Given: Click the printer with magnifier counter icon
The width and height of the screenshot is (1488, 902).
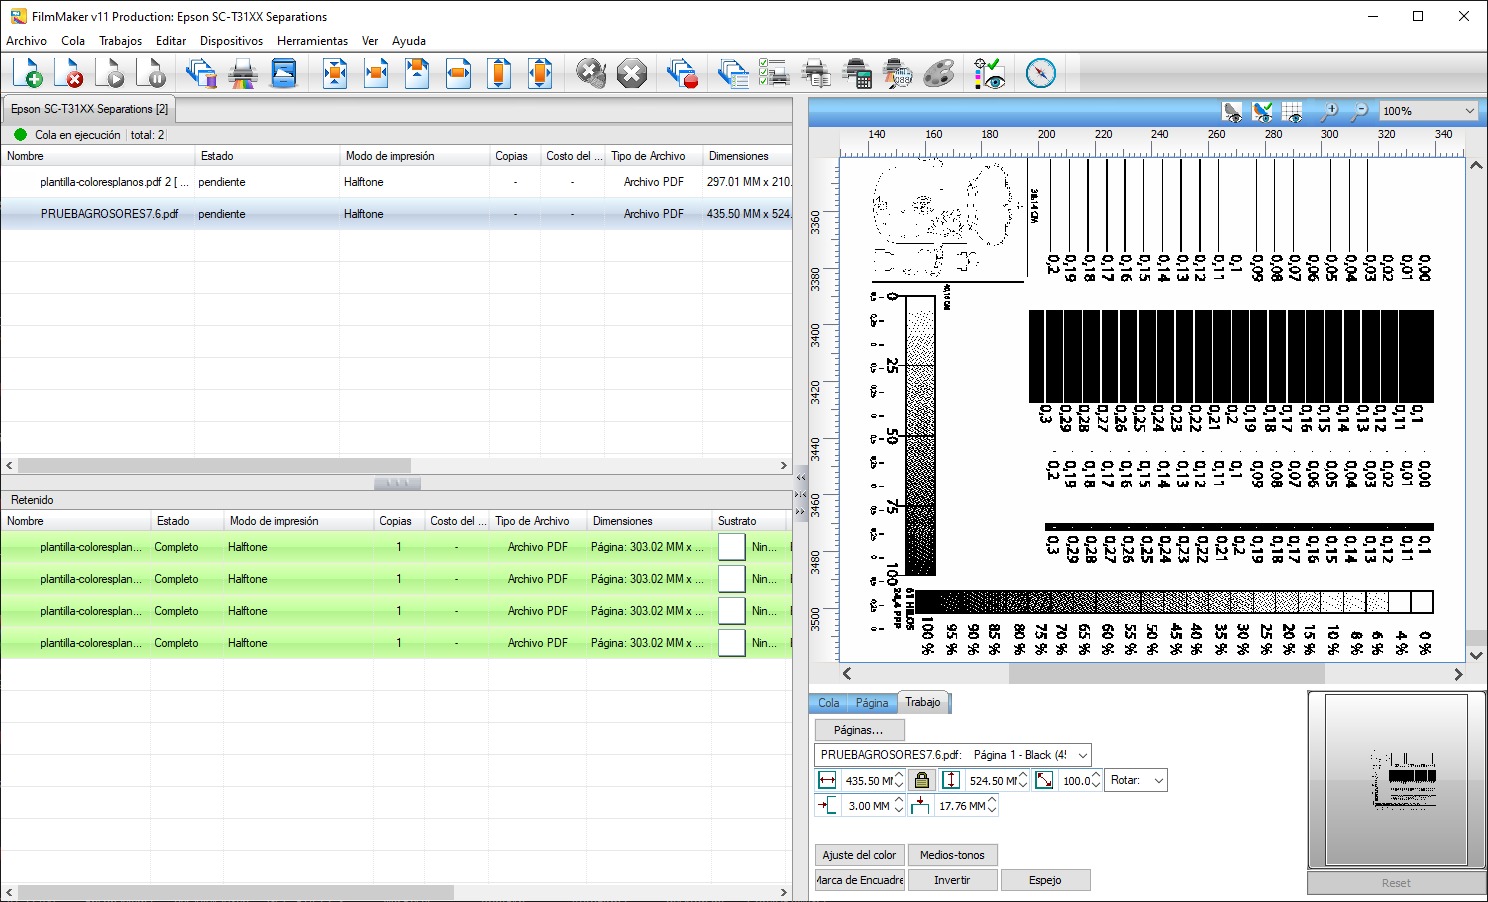Looking at the screenshot, I should tap(898, 73).
